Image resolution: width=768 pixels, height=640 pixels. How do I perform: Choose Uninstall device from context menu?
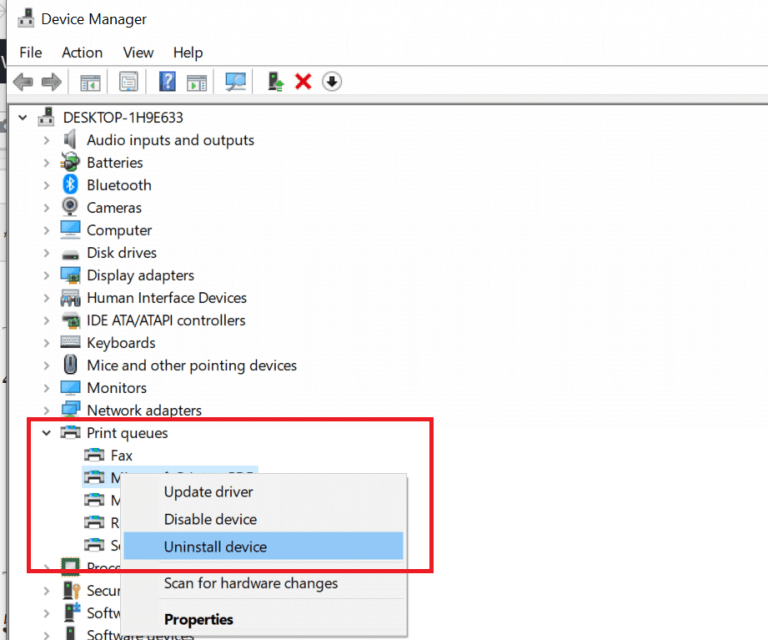[215, 547]
